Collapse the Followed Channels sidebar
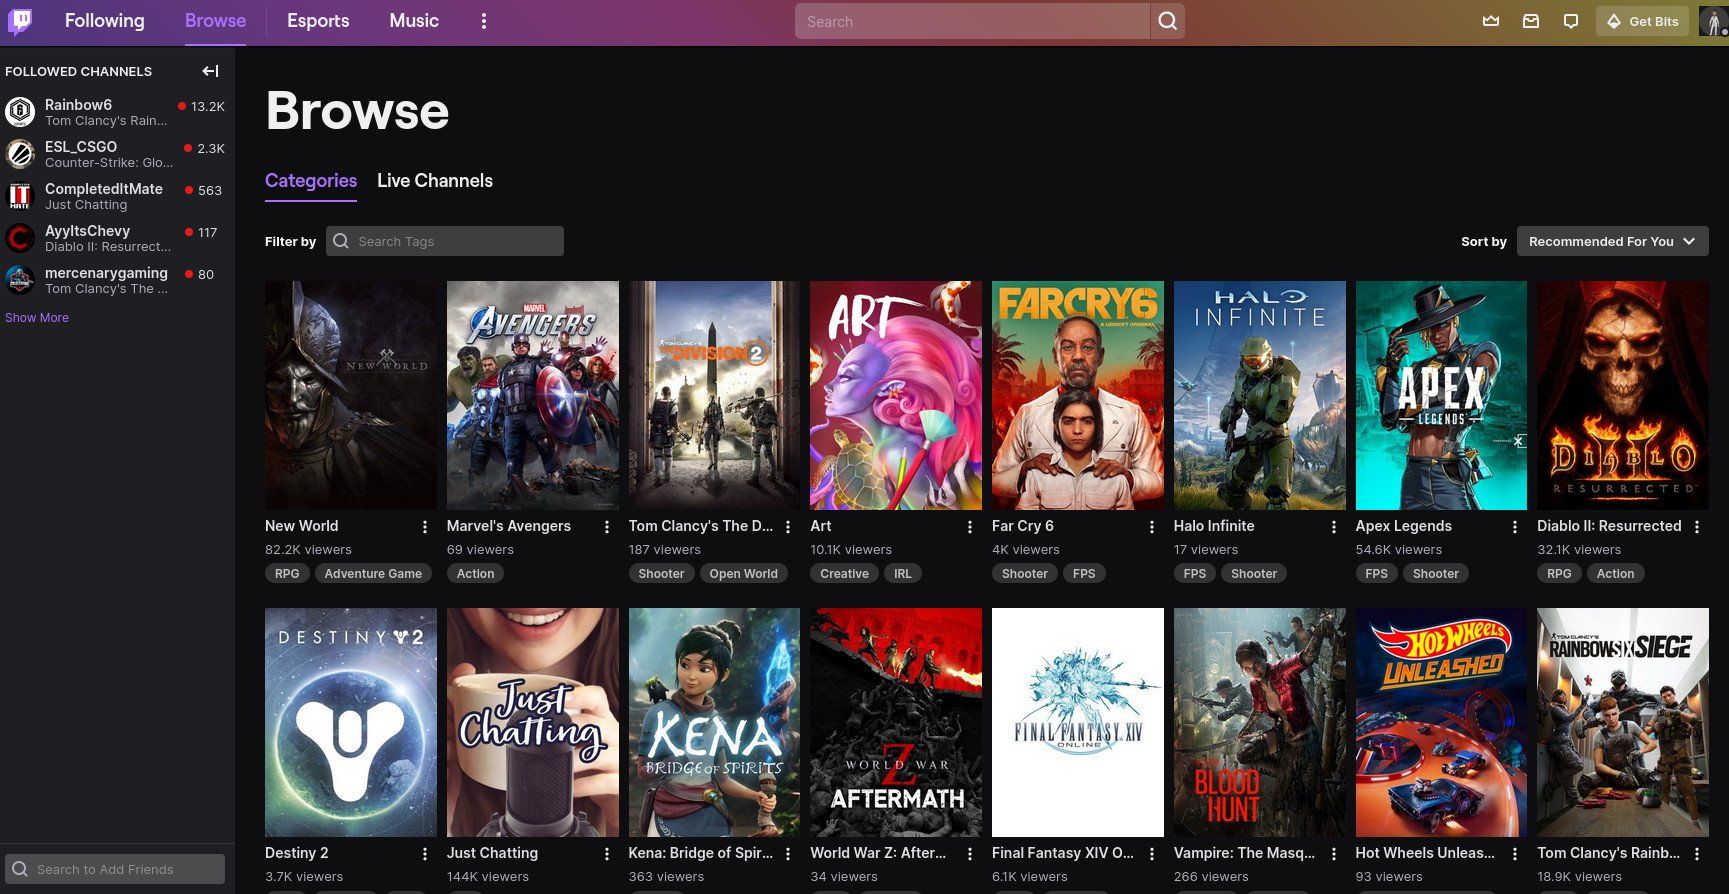This screenshot has height=894, width=1729. [210, 71]
